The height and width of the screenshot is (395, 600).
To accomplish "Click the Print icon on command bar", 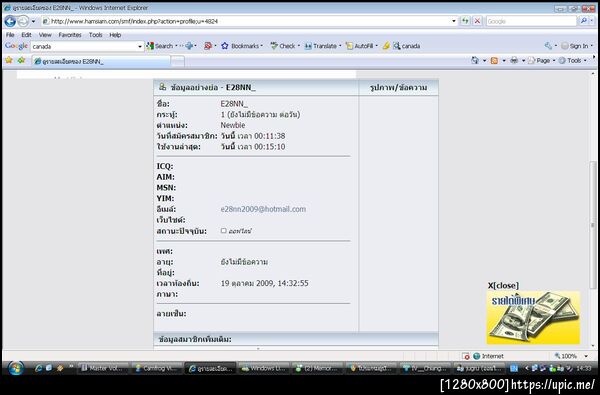I will click(514, 60).
